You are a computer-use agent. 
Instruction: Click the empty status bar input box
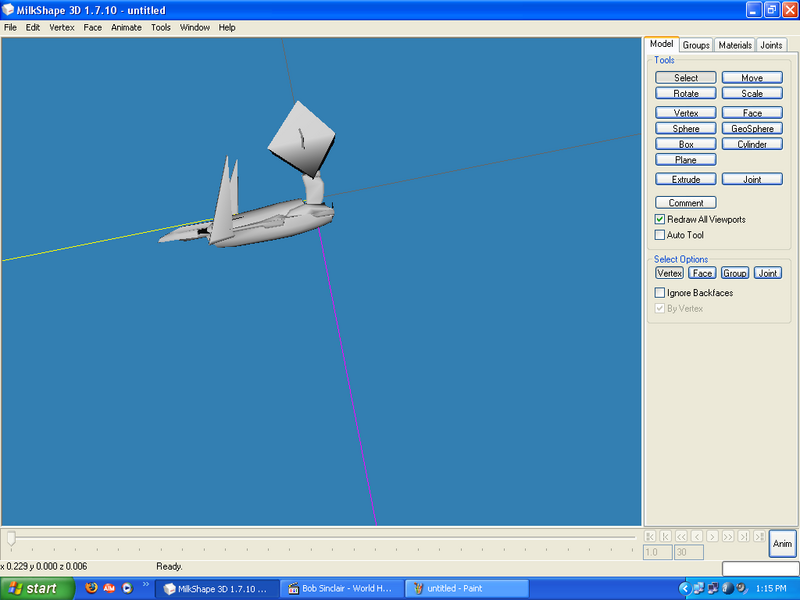tap(760, 568)
